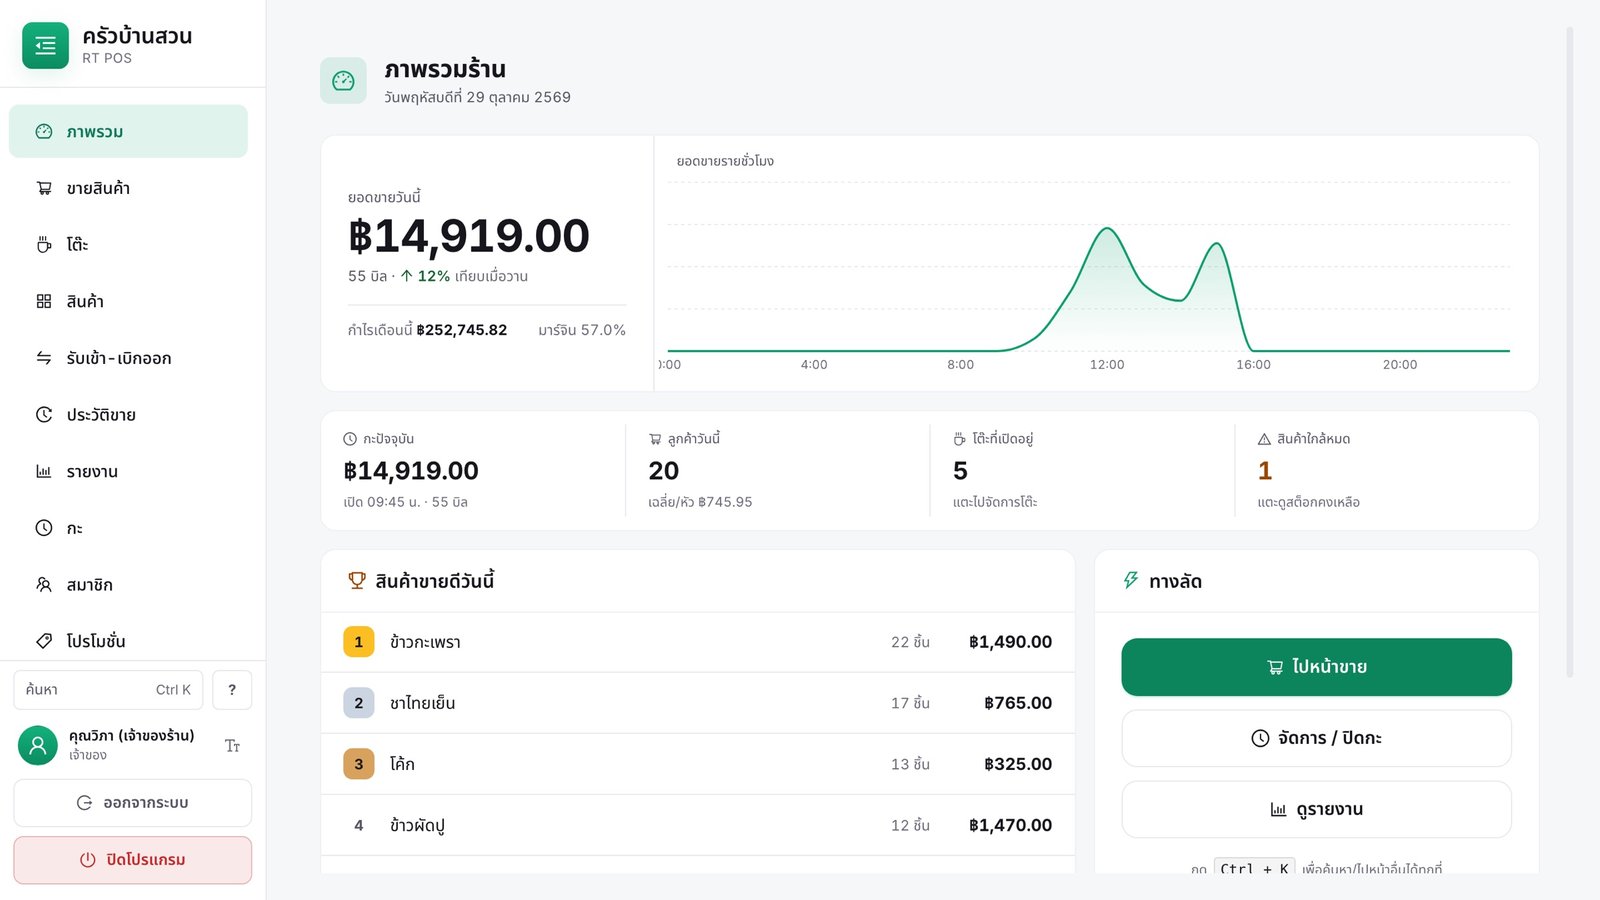This screenshot has width=1600, height=900.
Task: Open สินค้า products menu item
Action: click(x=128, y=301)
